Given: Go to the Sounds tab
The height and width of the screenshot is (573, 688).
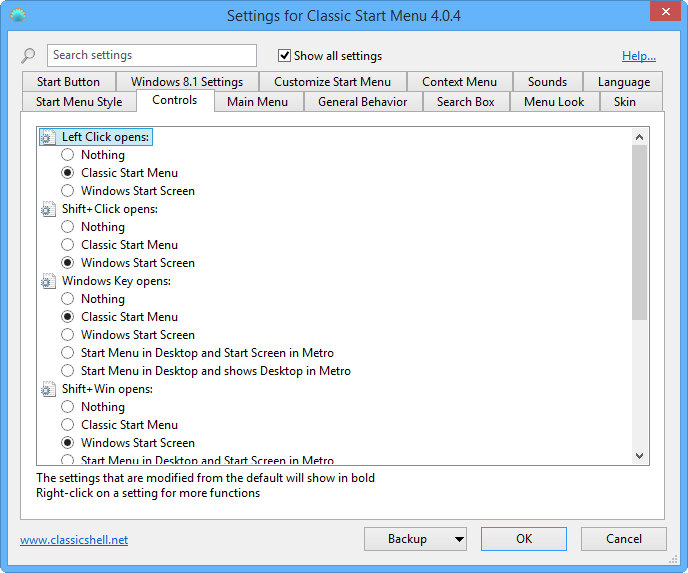Looking at the screenshot, I should [x=547, y=82].
